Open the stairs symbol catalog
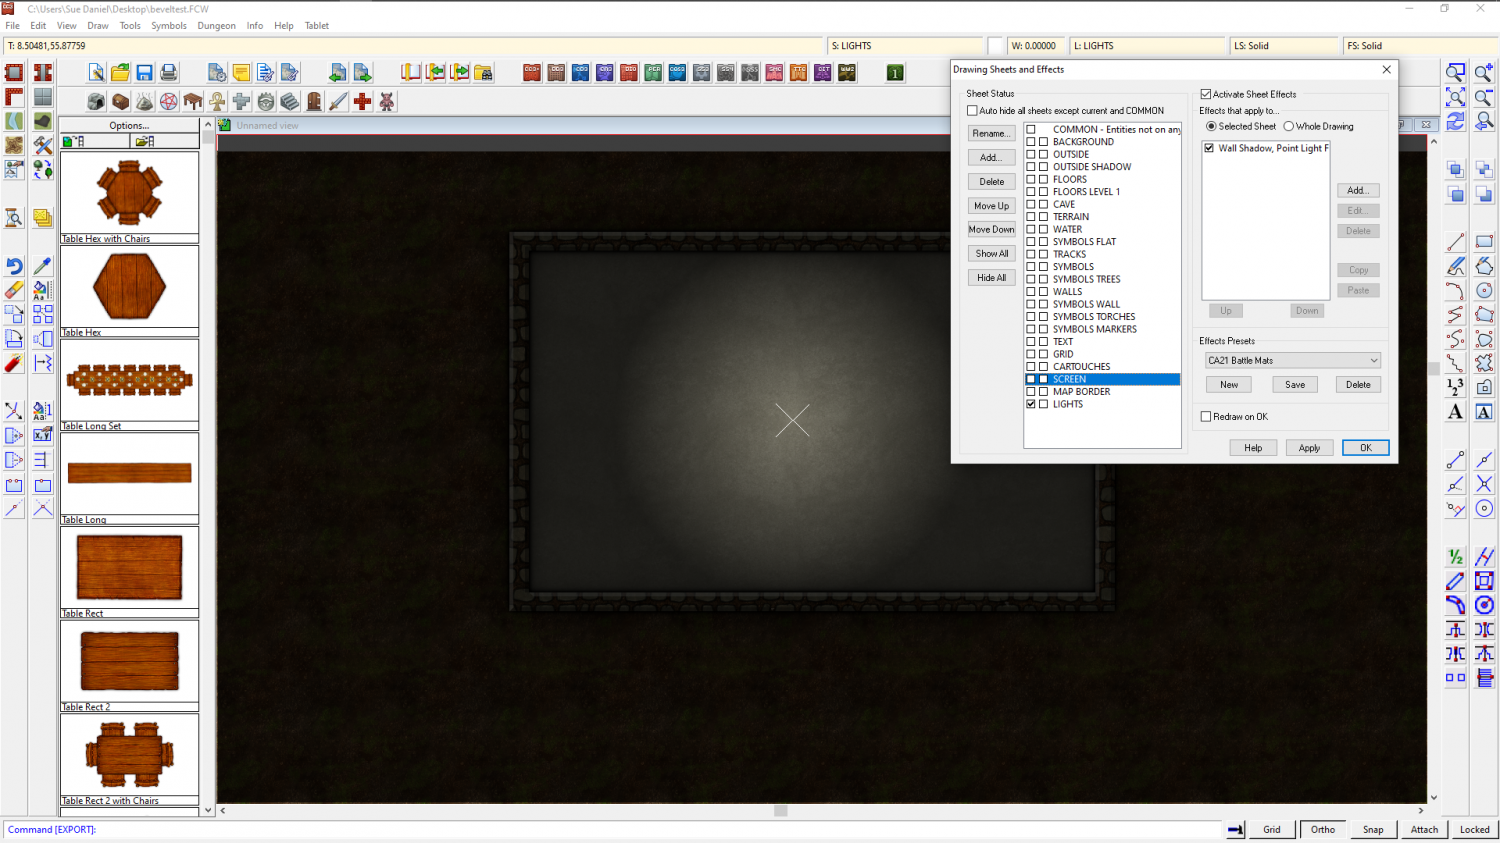The height and width of the screenshot is (843, 1500). coord(290,101)
